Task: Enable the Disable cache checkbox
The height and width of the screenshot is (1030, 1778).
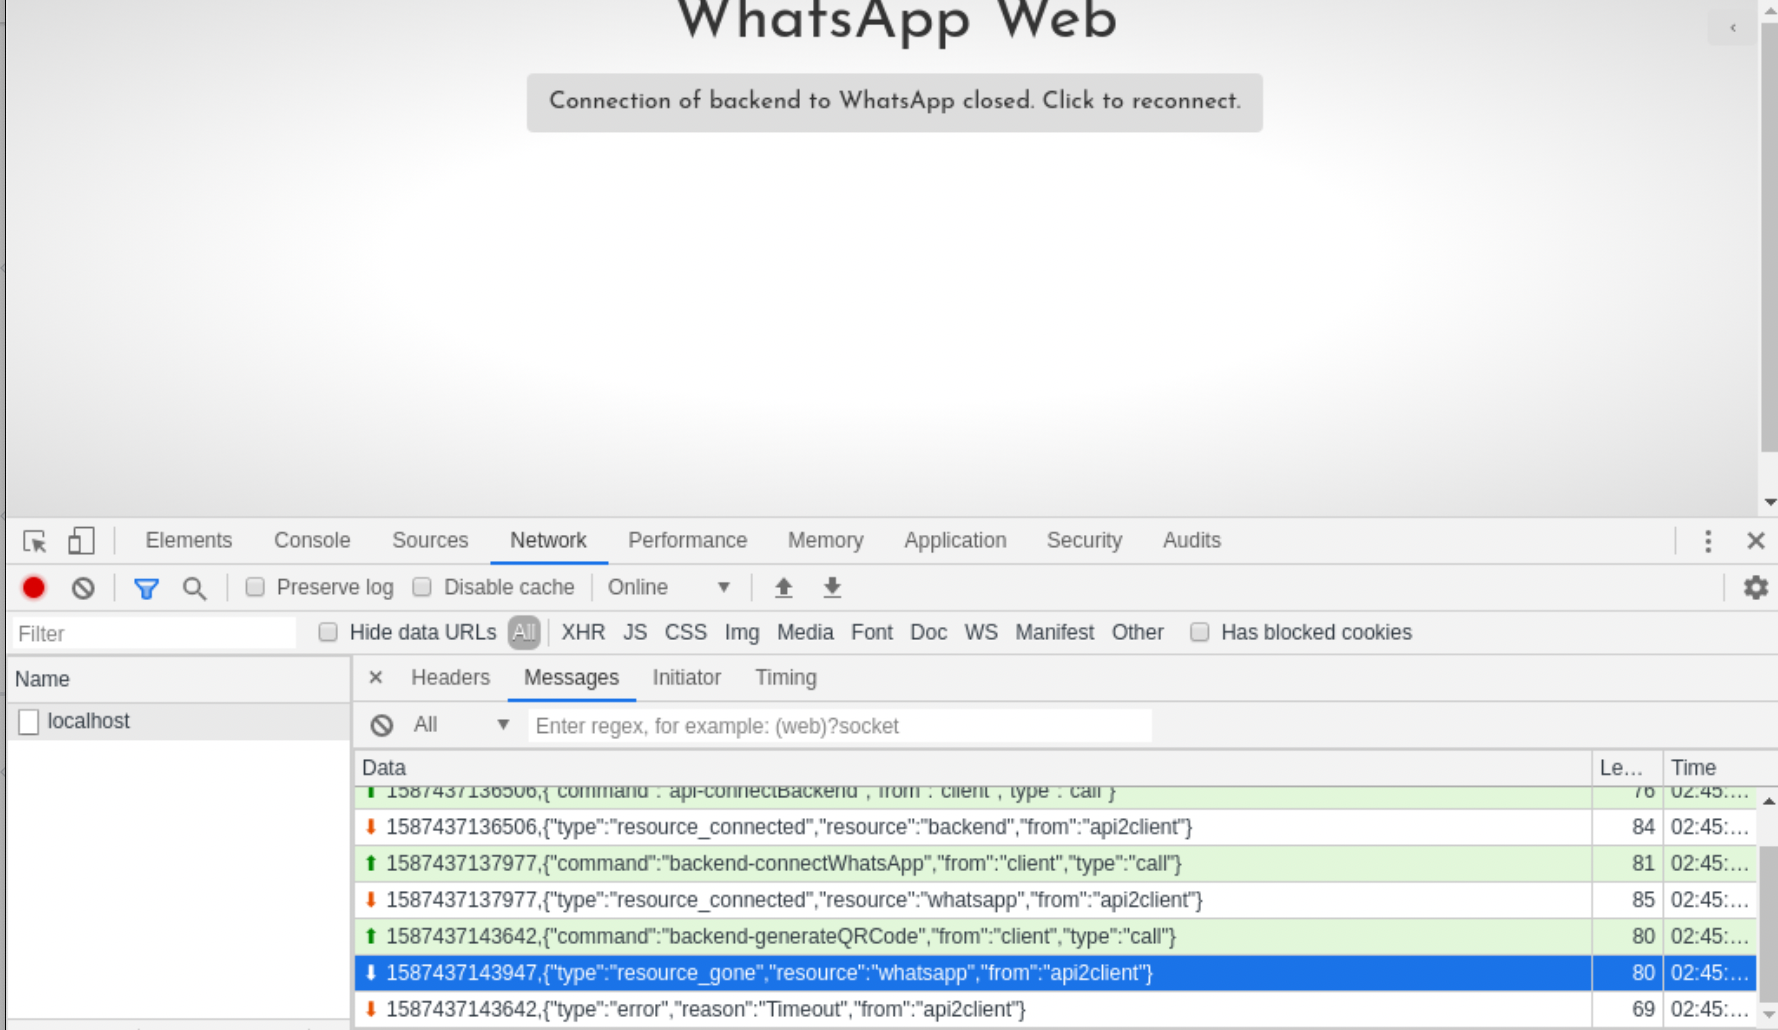Action: [422, 587]
